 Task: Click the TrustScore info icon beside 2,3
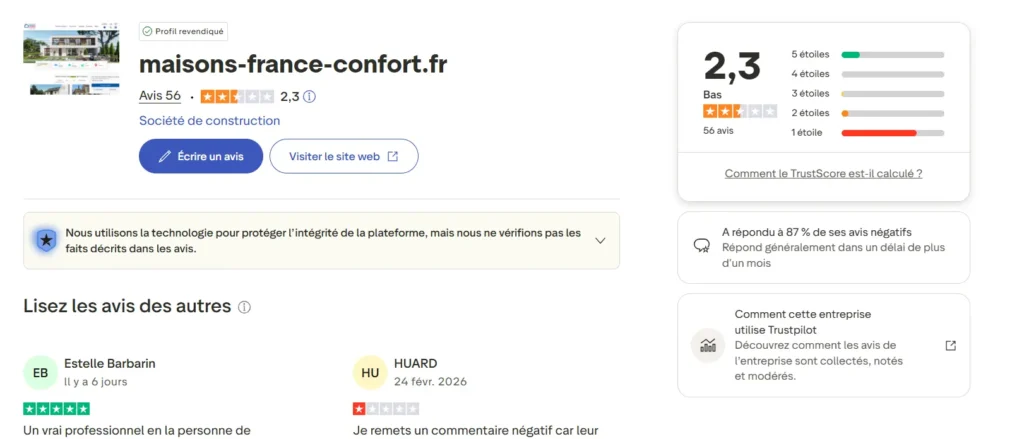[x=310, y=97]
